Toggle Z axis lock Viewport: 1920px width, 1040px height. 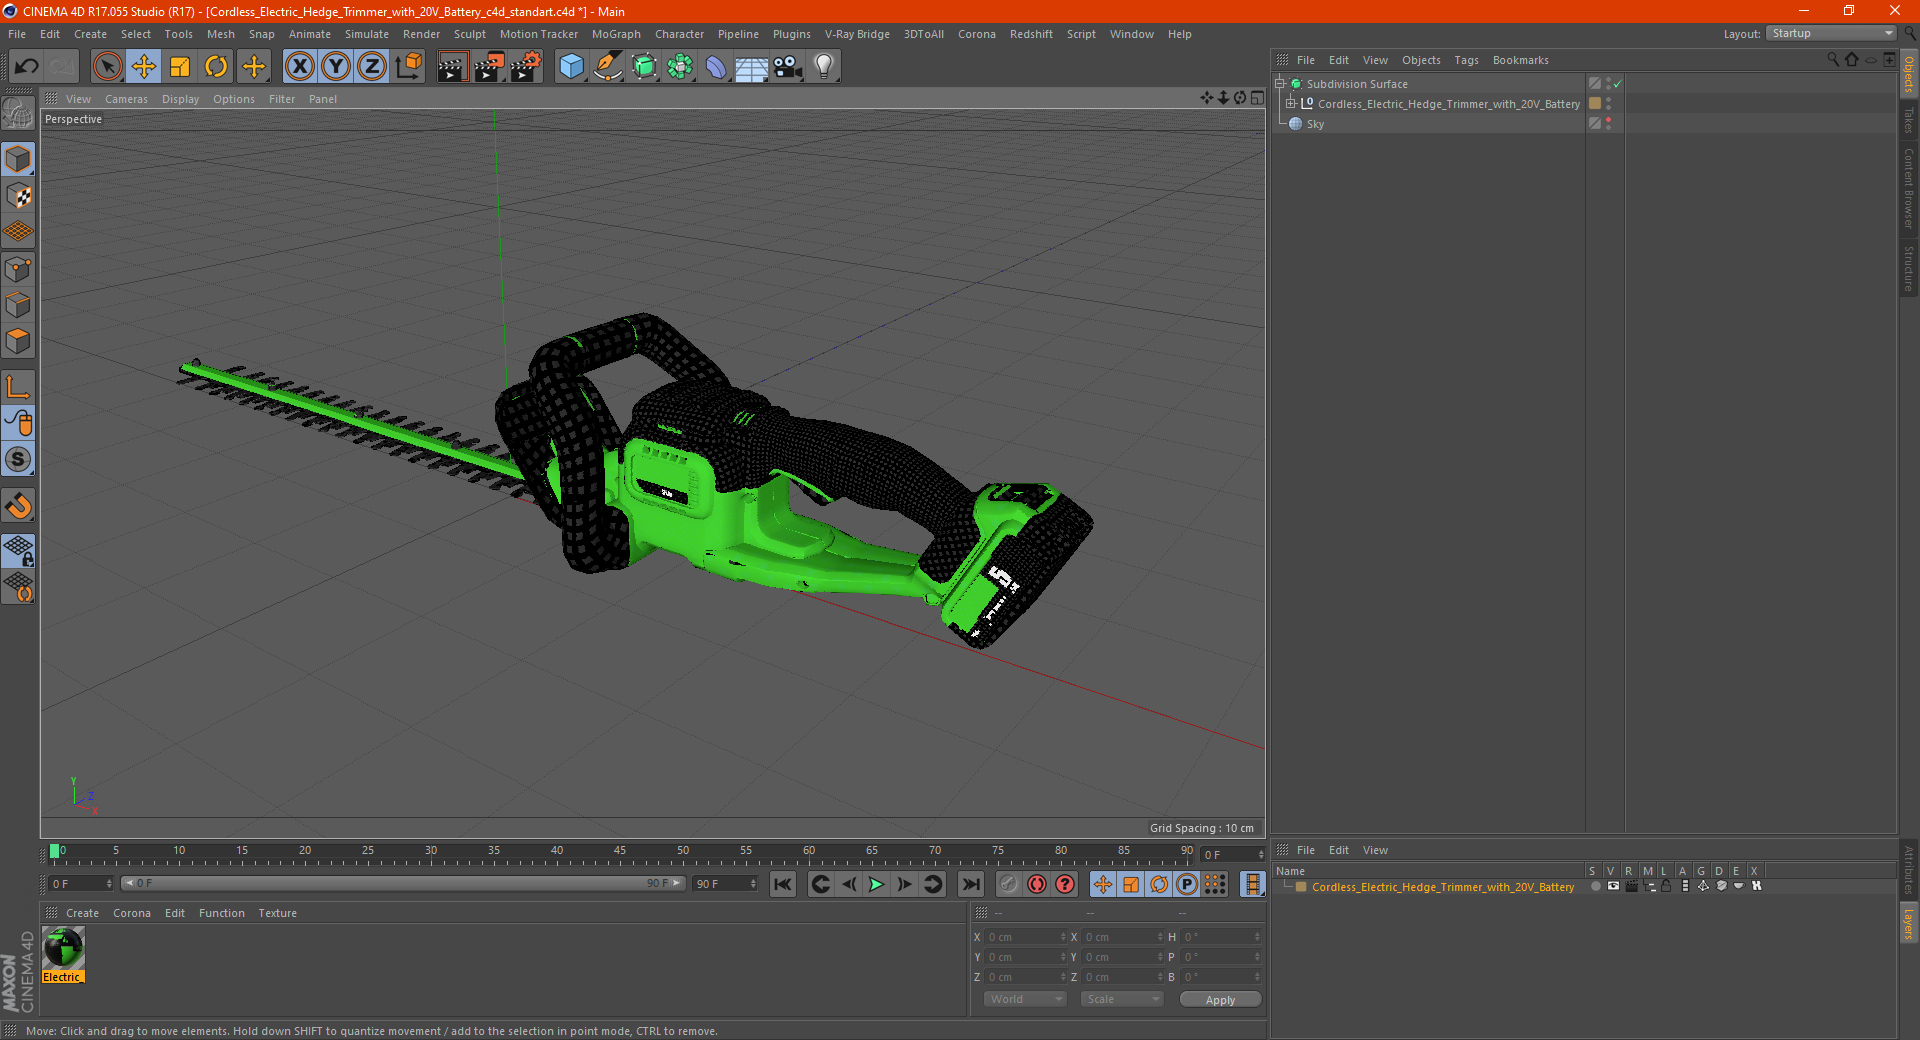pos(372,67)
